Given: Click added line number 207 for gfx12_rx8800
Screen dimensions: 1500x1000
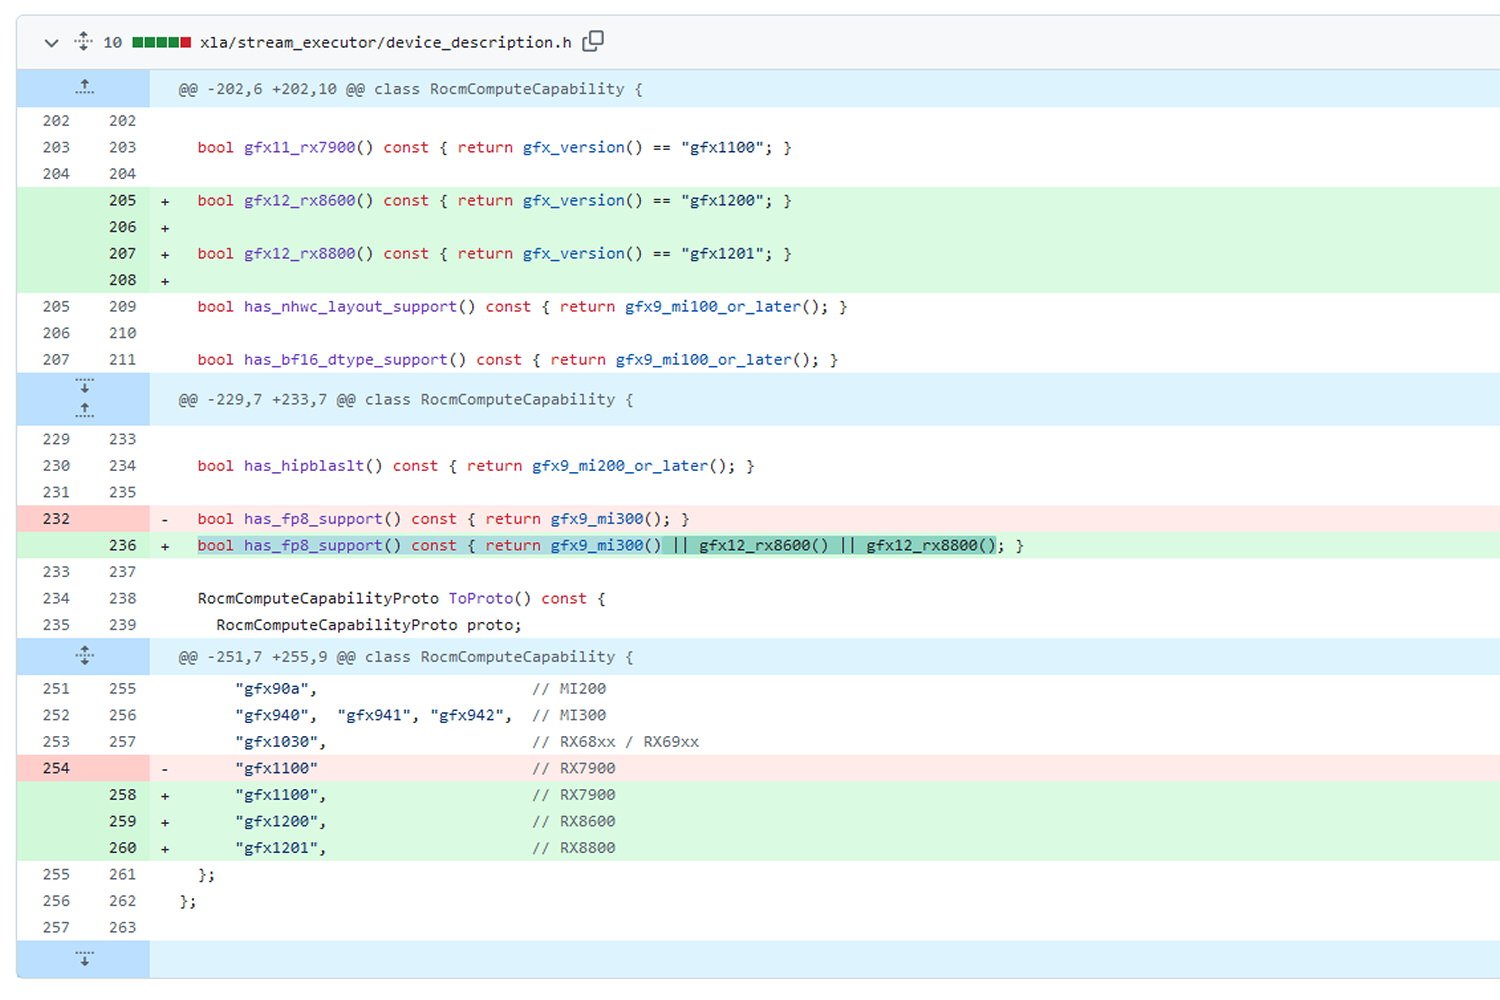Looking at the screenshot, I should click(x=122, y=254).
